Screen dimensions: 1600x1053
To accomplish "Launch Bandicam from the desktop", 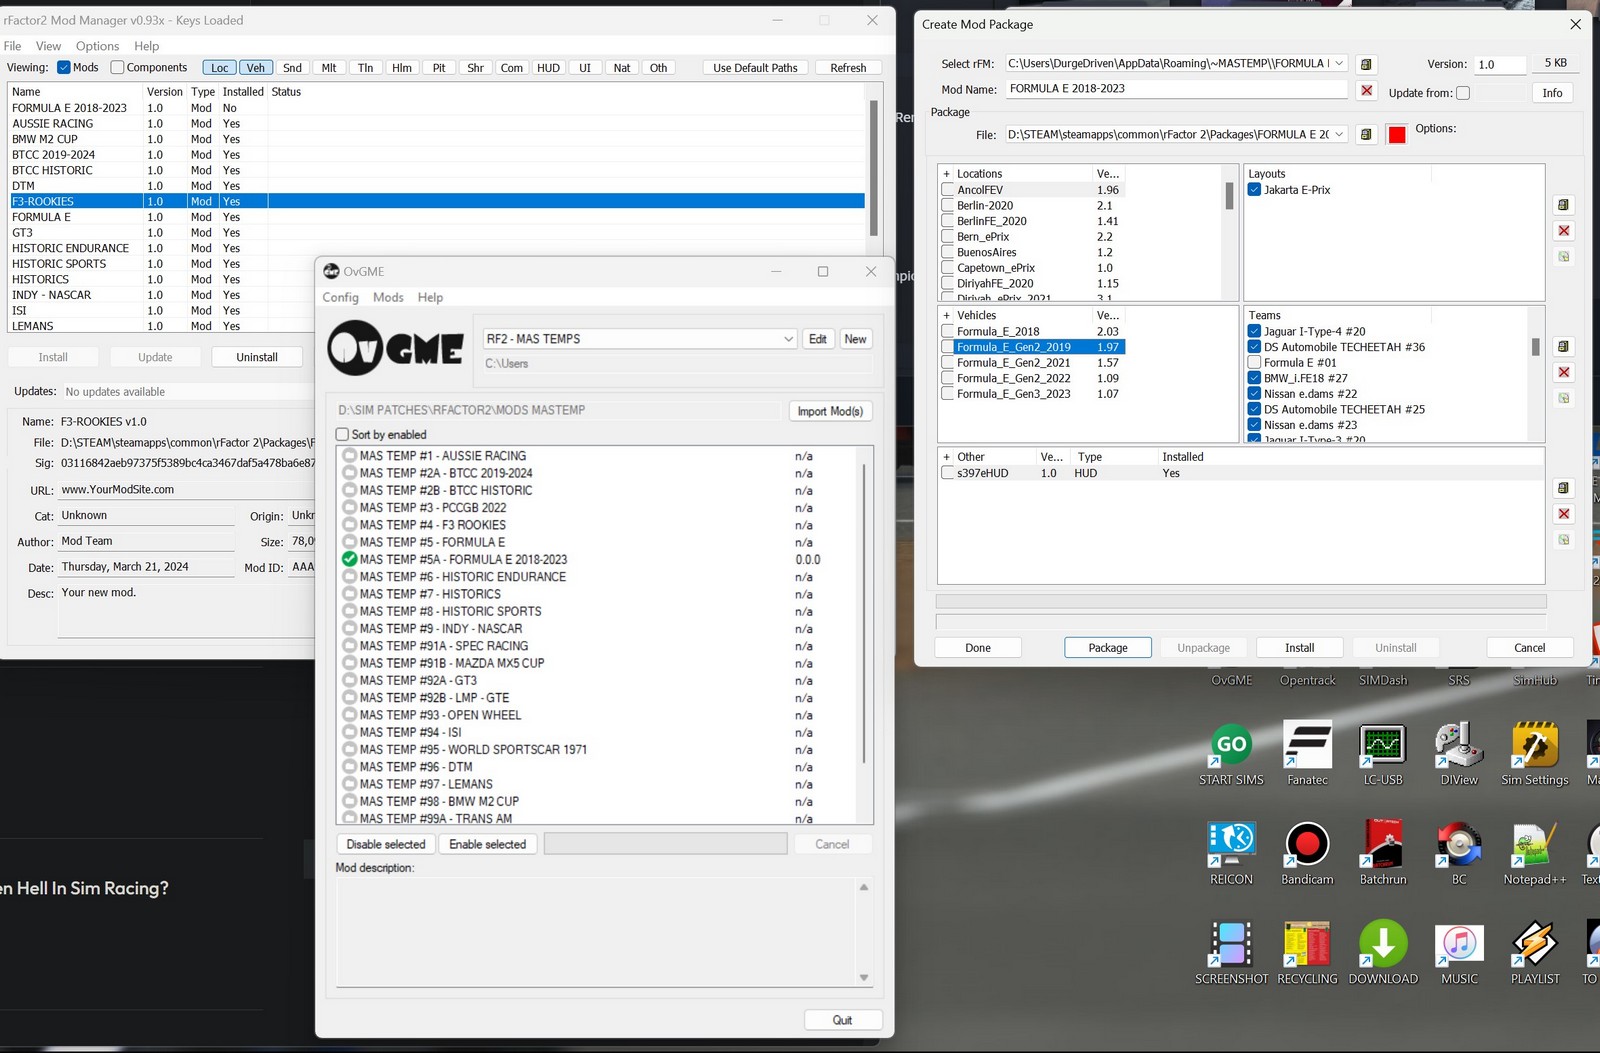I will point(1307,853).
